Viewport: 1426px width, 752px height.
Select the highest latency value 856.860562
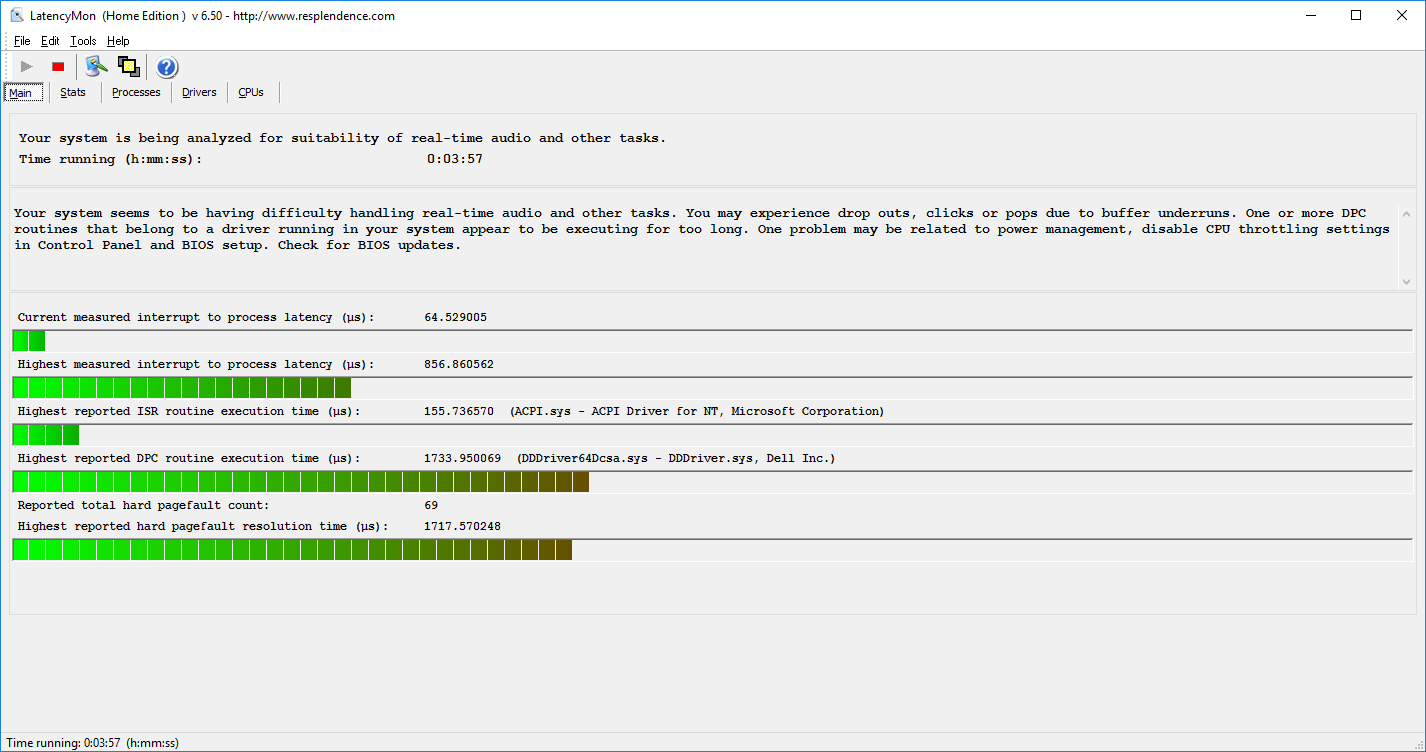pyautogui.click(x=459, y=364)
